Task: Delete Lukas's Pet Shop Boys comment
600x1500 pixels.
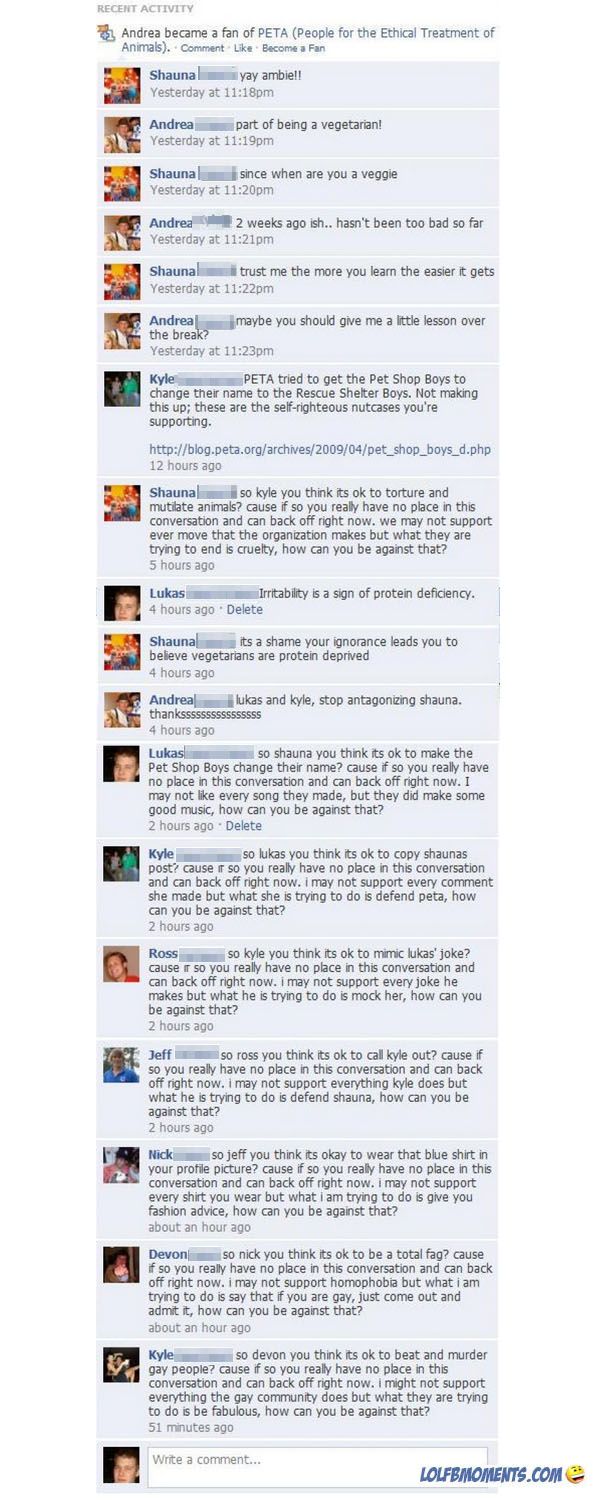Action: pyautogui.click(x=244, y=826)
